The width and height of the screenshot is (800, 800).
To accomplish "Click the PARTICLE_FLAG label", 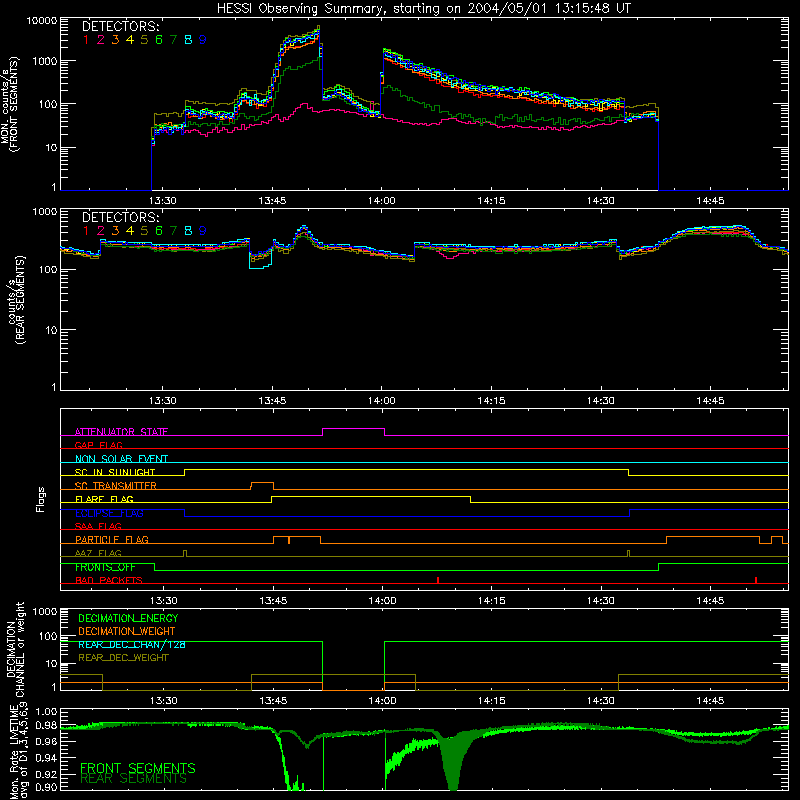I will pos(112,539).
